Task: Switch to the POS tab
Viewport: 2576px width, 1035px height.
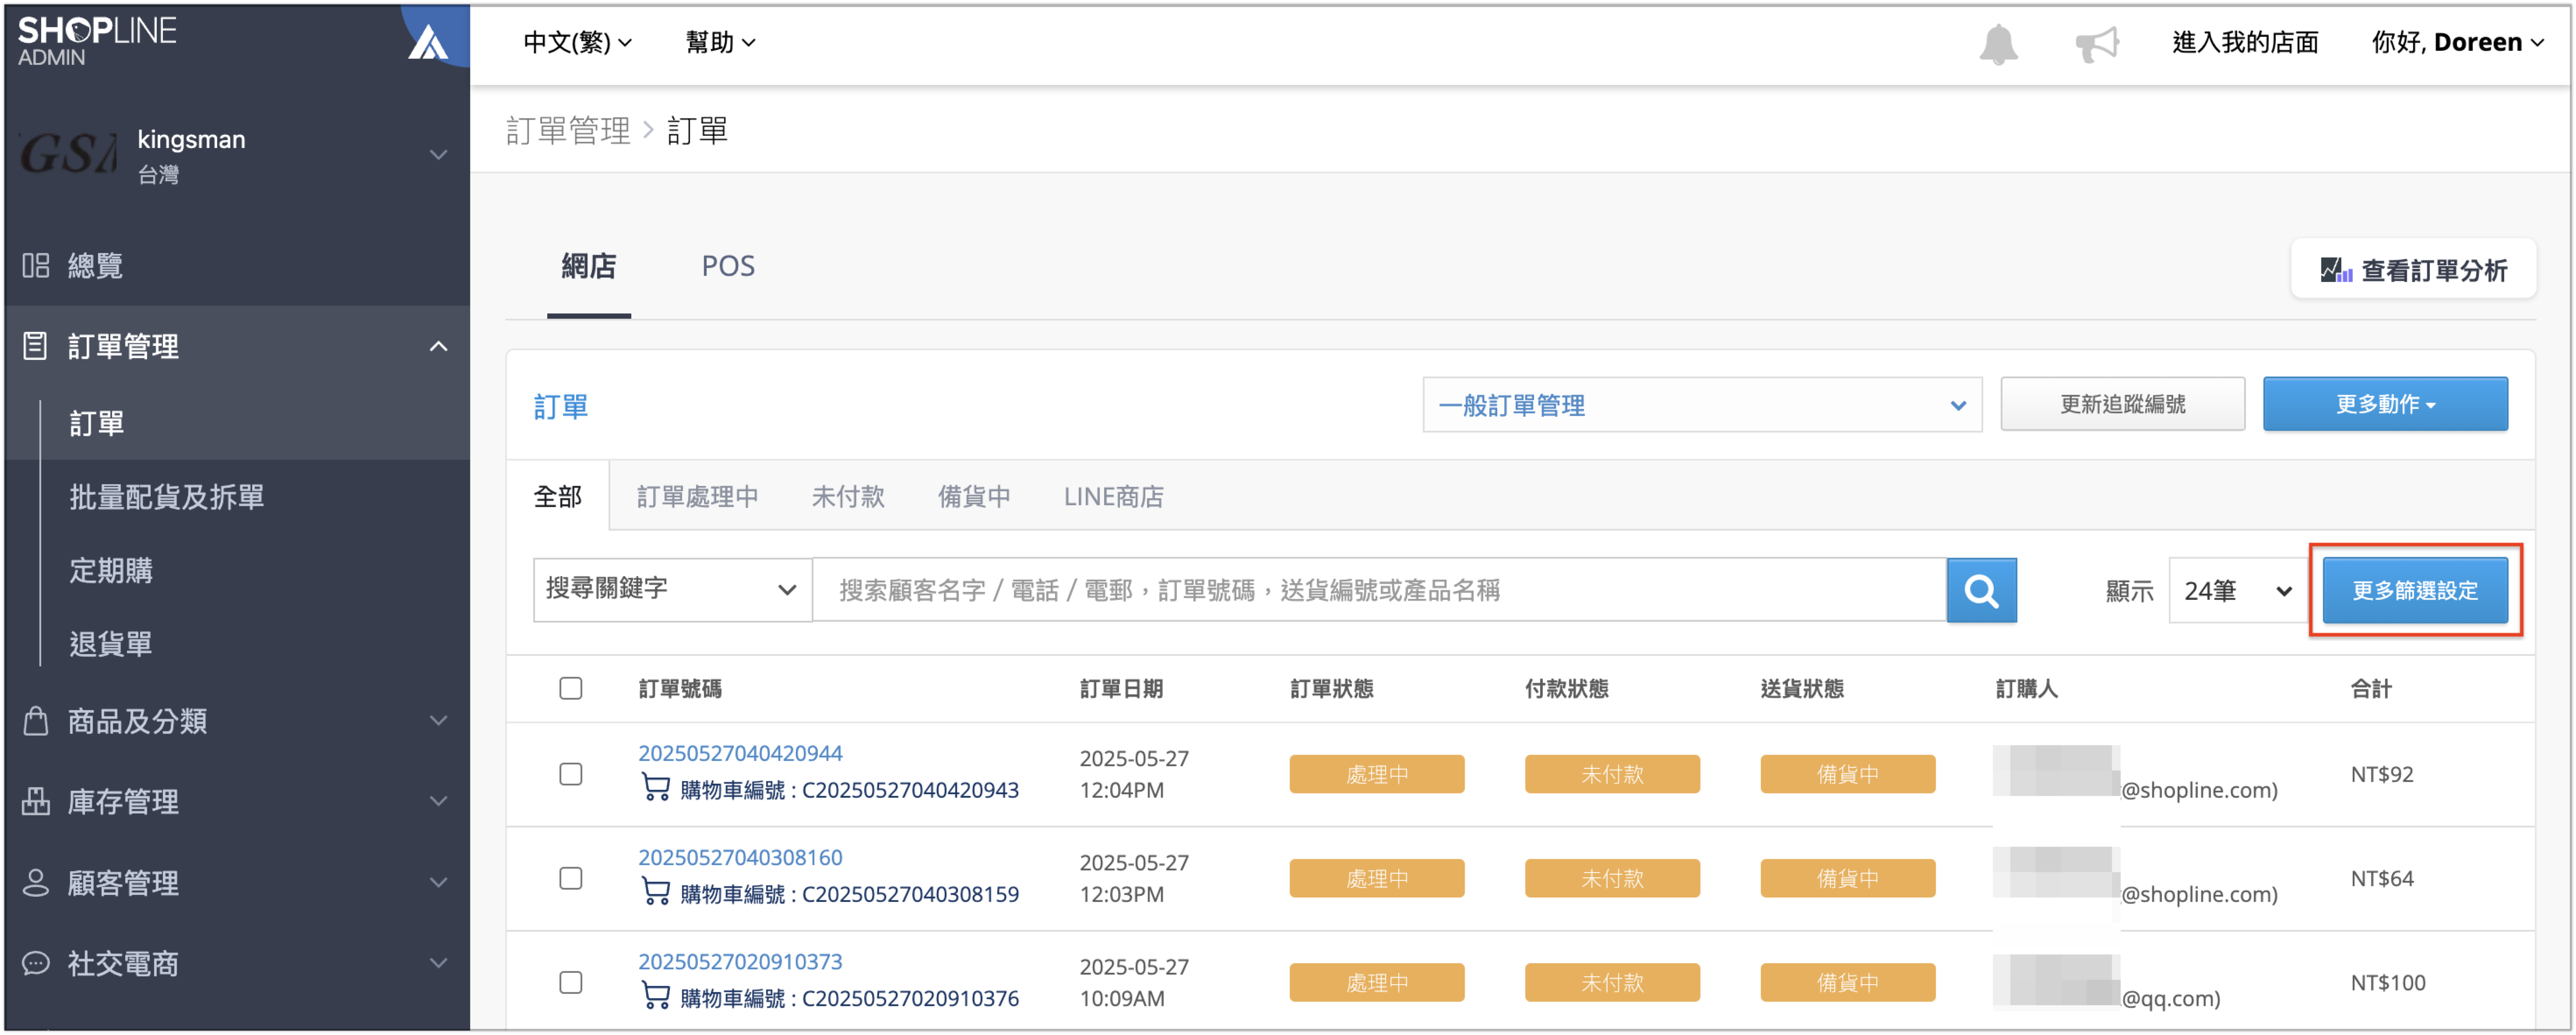Action: (x=727, y=266)
